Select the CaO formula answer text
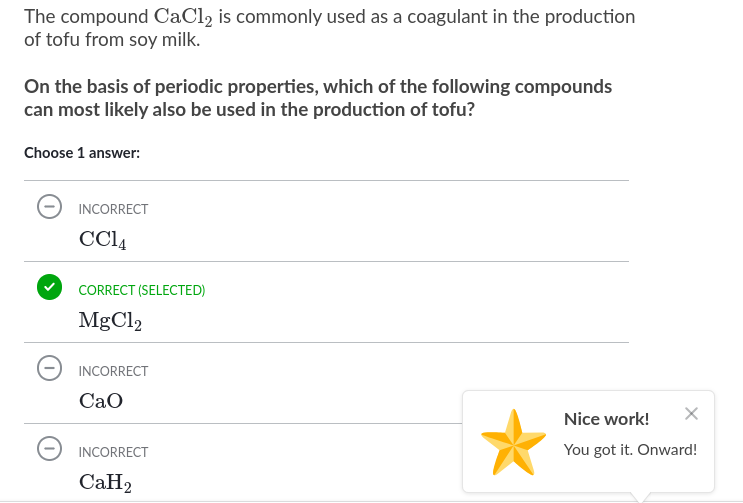 pos(101,401)
